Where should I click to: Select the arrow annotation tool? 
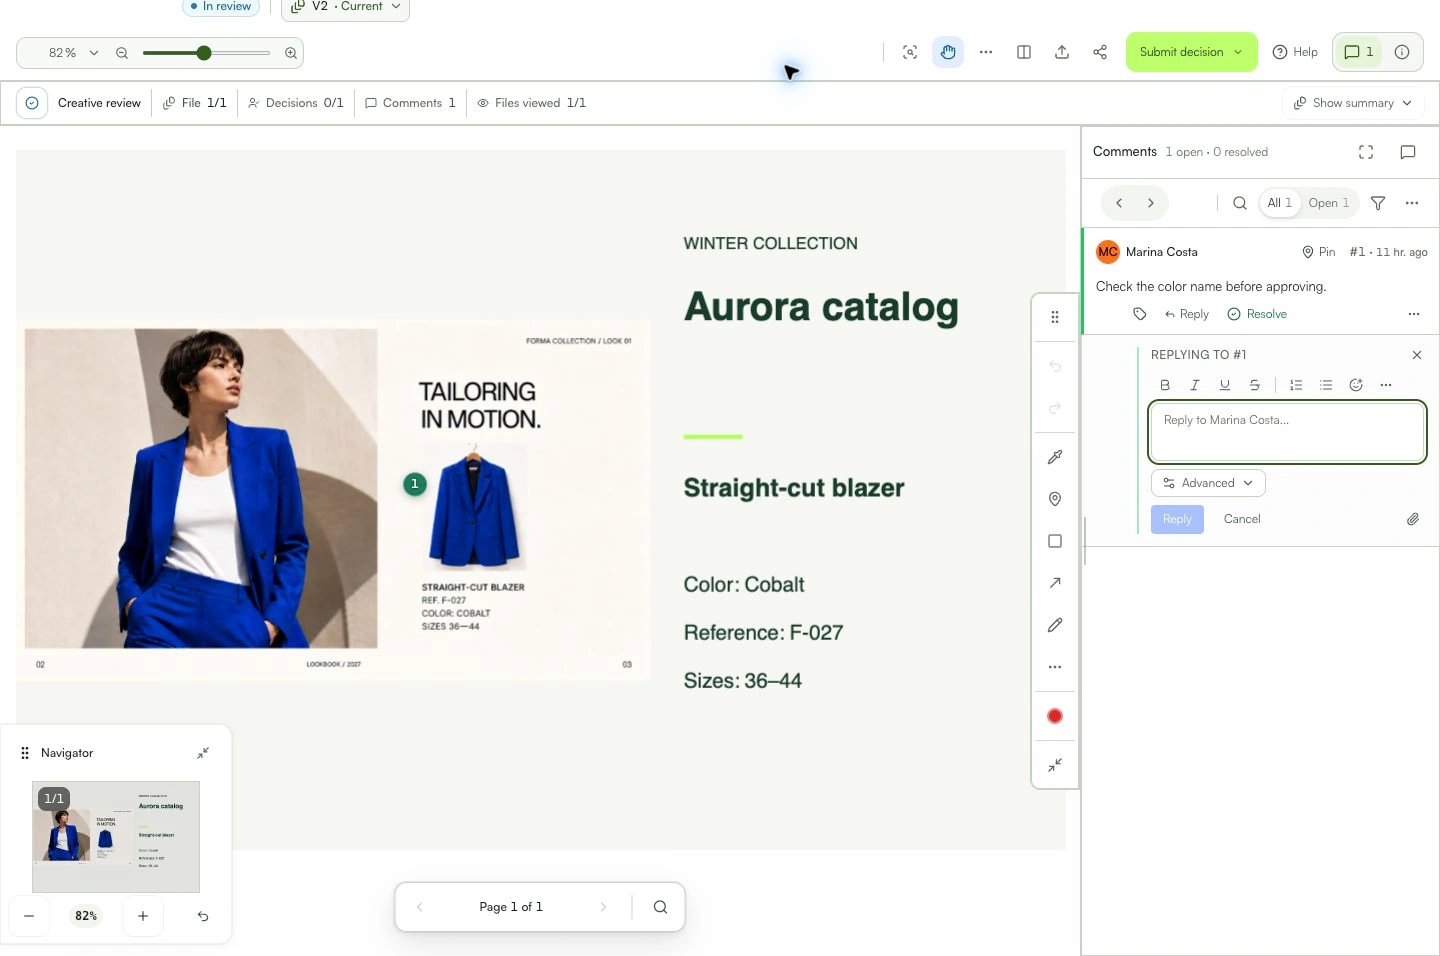point(1054,583)
